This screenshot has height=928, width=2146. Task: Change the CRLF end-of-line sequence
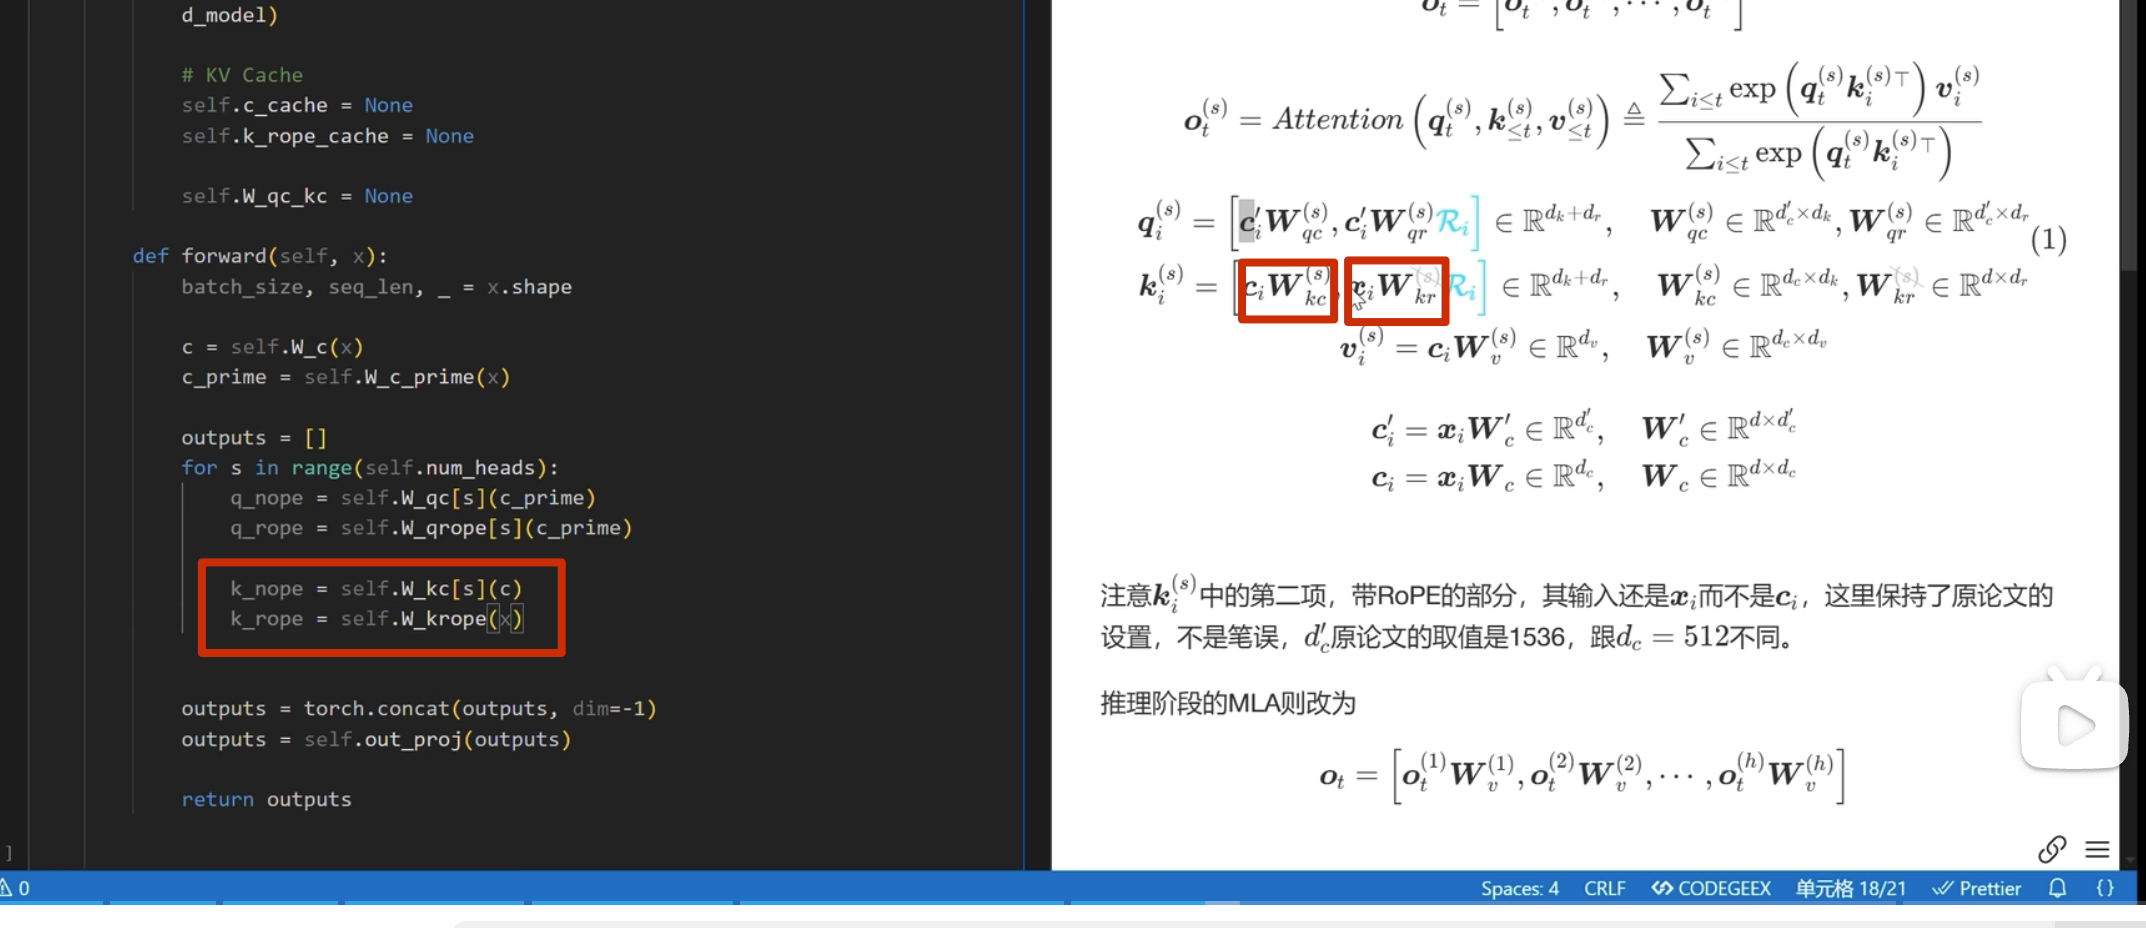pos(1604,888)
